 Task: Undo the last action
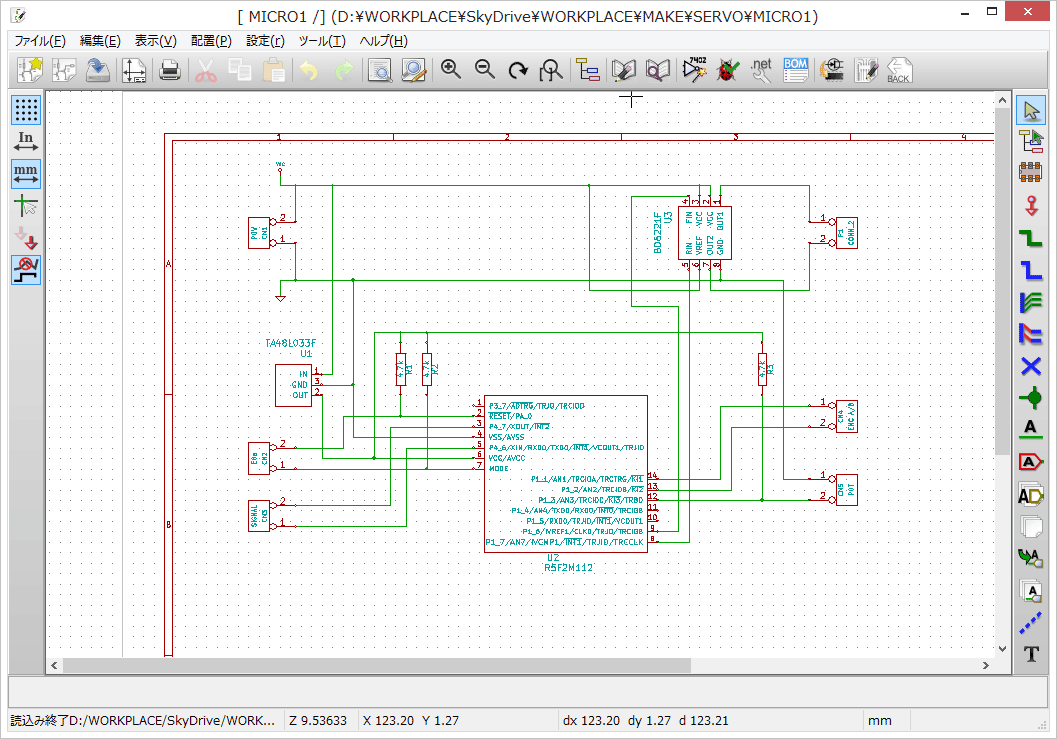tap(309, 70)
